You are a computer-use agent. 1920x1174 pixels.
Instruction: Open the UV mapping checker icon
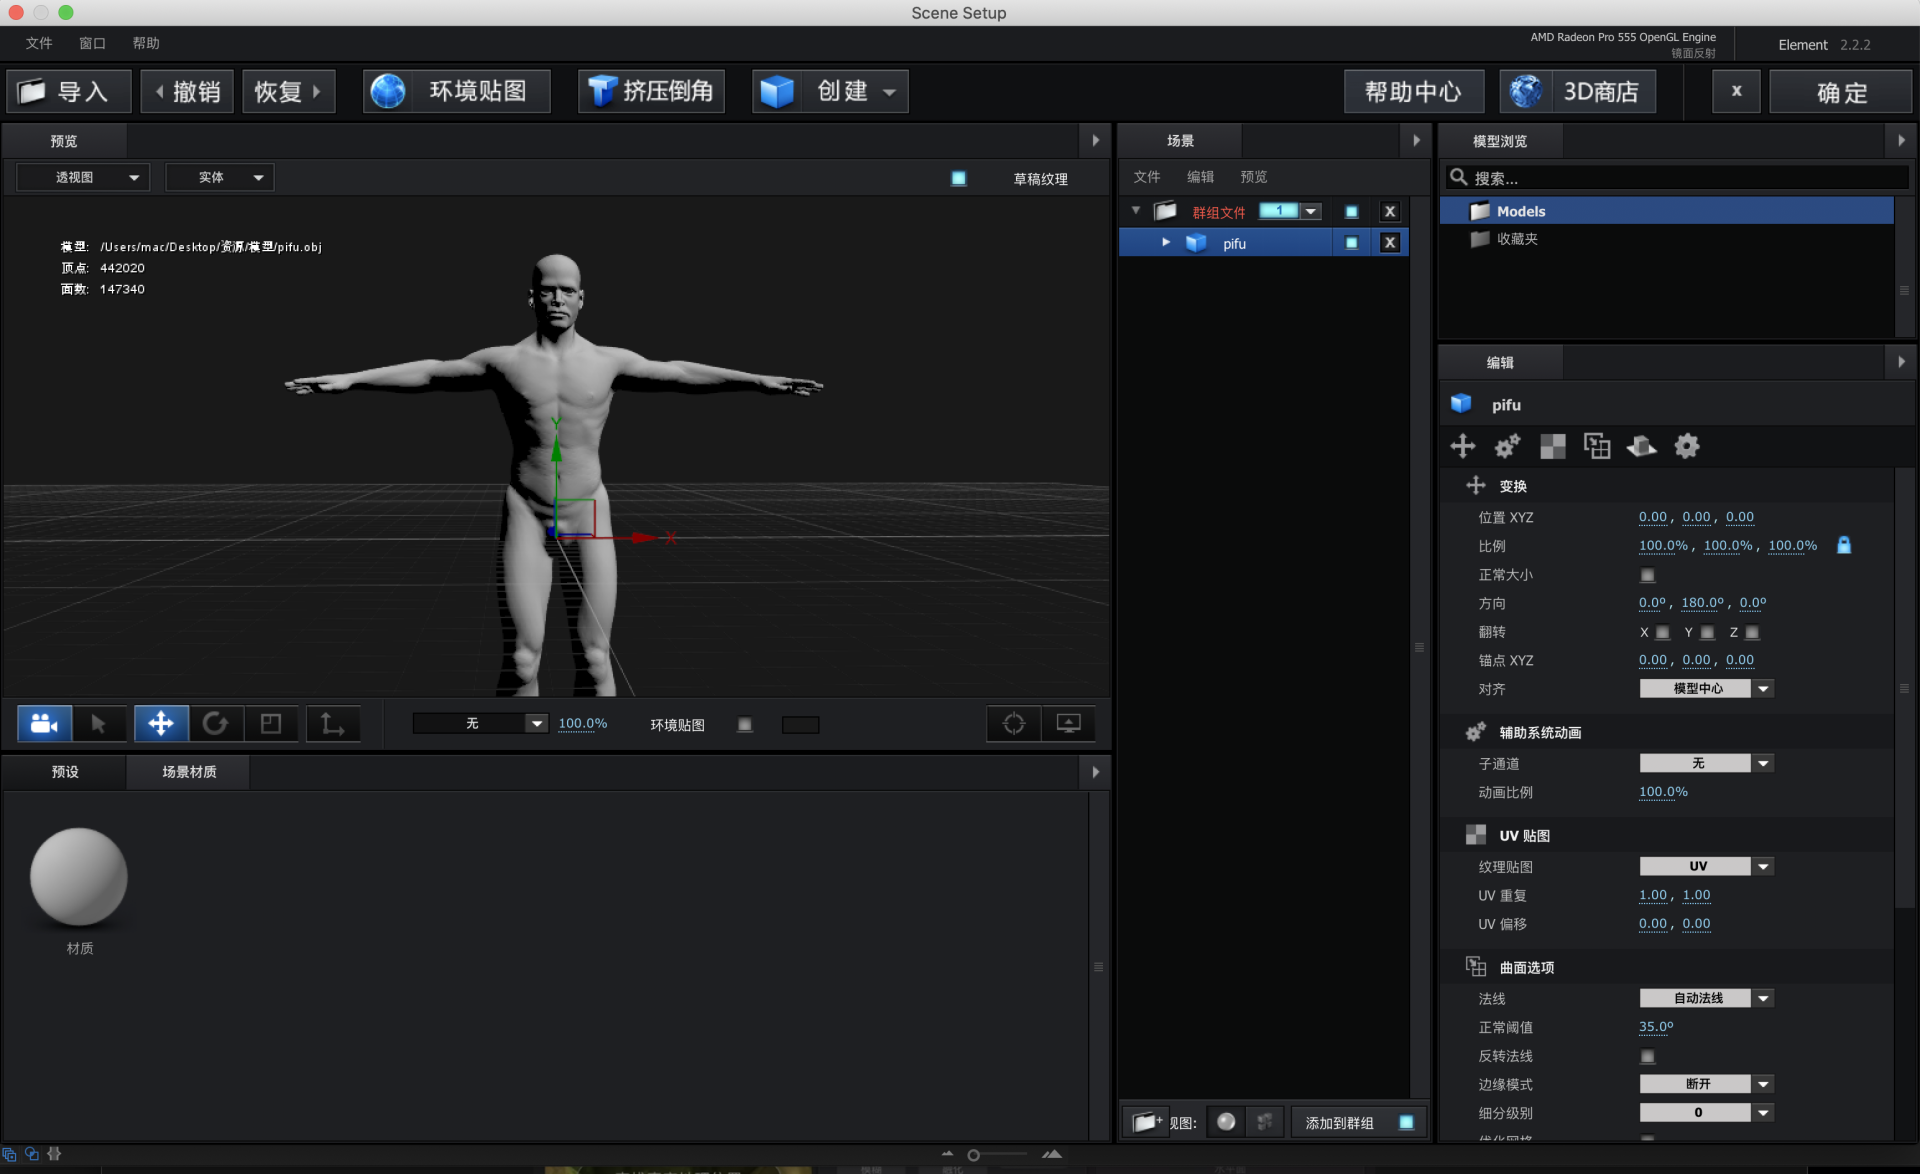click(x=1552, y=446)
